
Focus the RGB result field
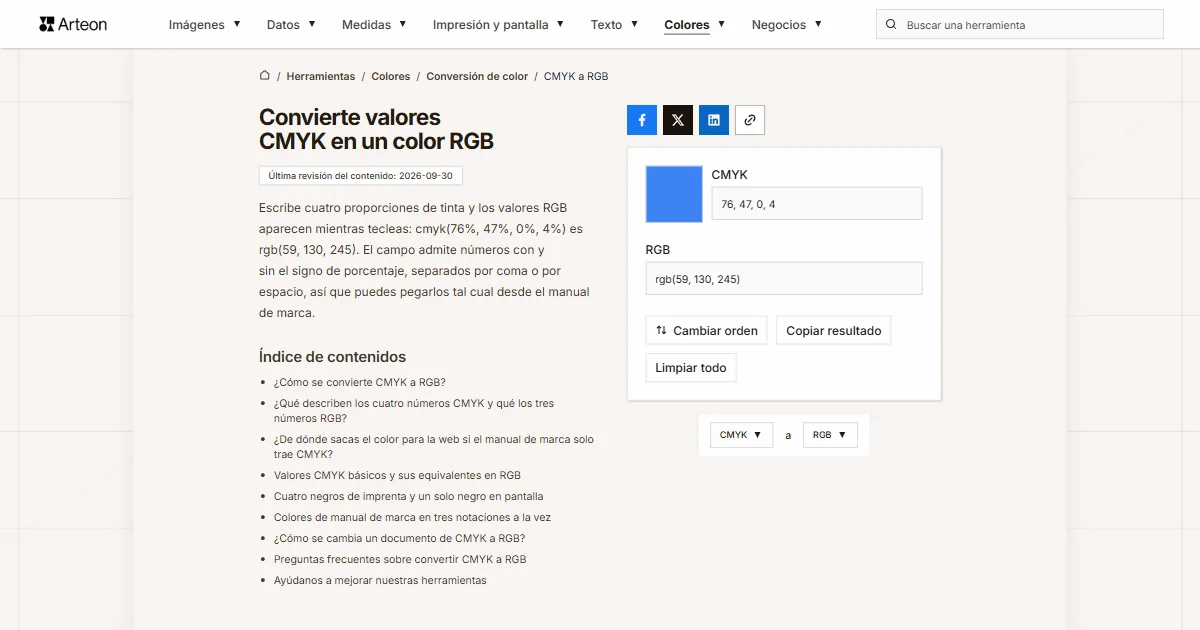[x=784, y=279]
